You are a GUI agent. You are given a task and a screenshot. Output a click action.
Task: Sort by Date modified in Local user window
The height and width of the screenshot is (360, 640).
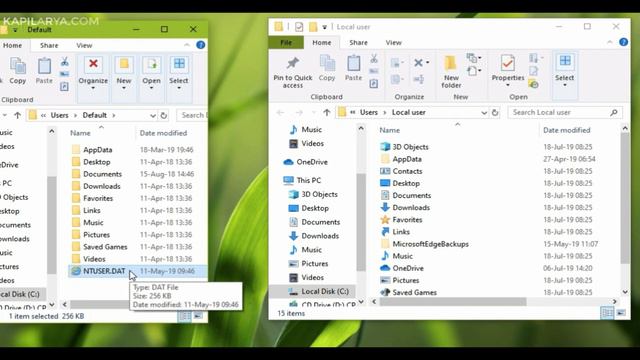pyautogui.click(x=567, y=130)
